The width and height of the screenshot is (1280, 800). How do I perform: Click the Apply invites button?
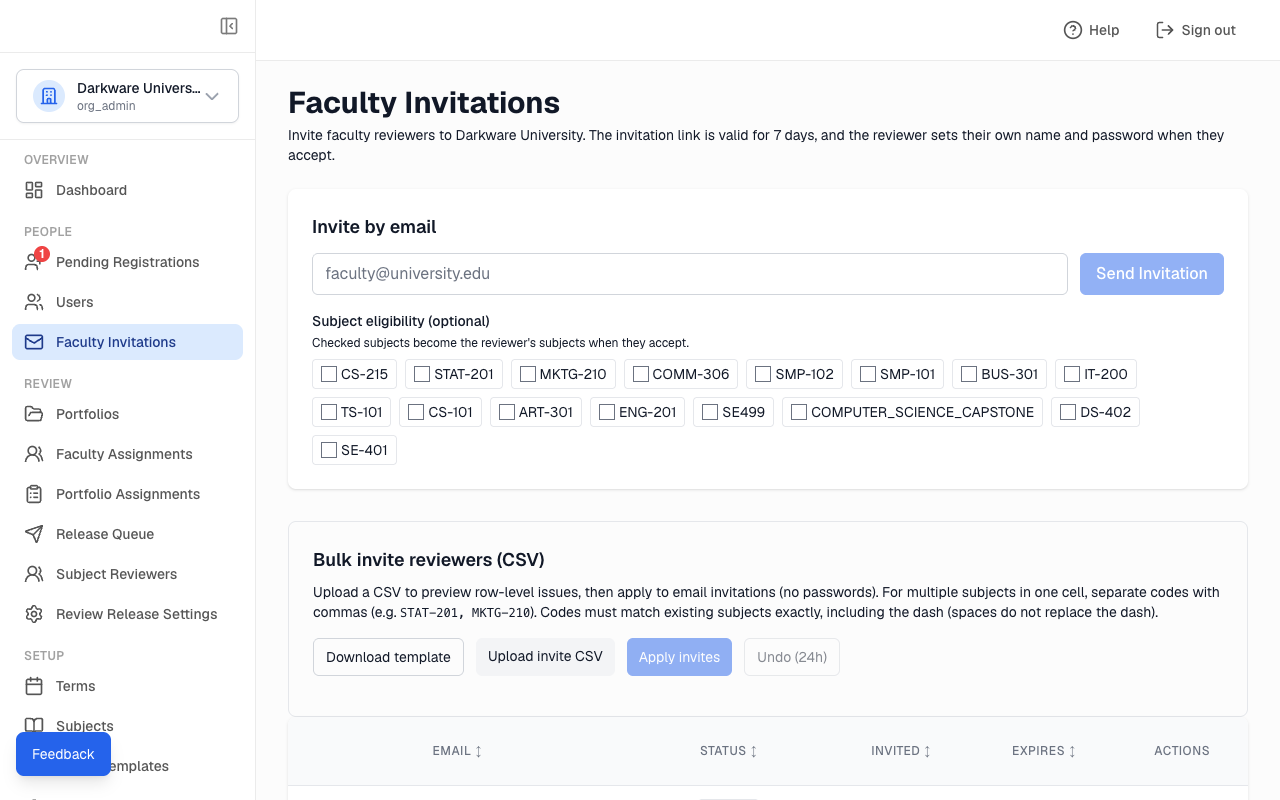pos(679,657)
